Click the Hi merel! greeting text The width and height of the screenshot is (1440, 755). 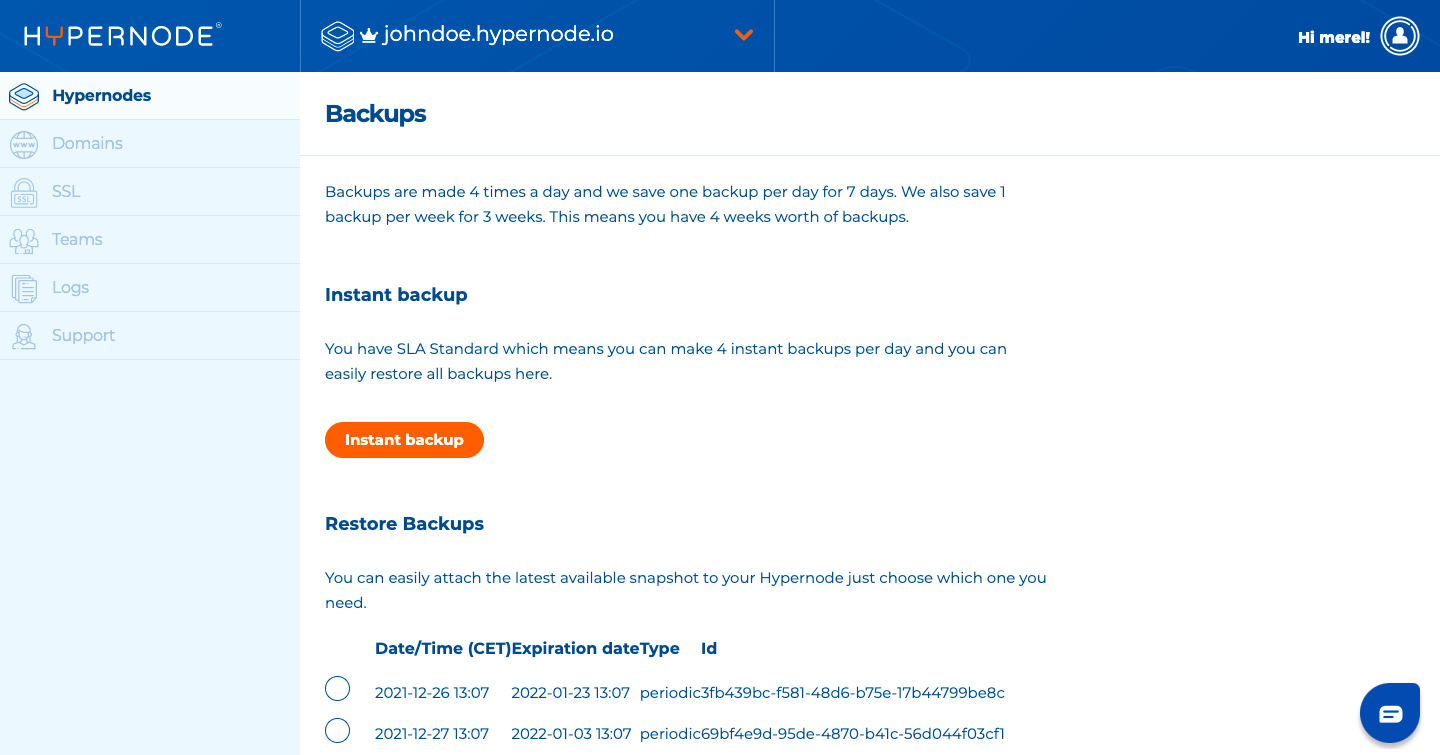pos(1333,37)
